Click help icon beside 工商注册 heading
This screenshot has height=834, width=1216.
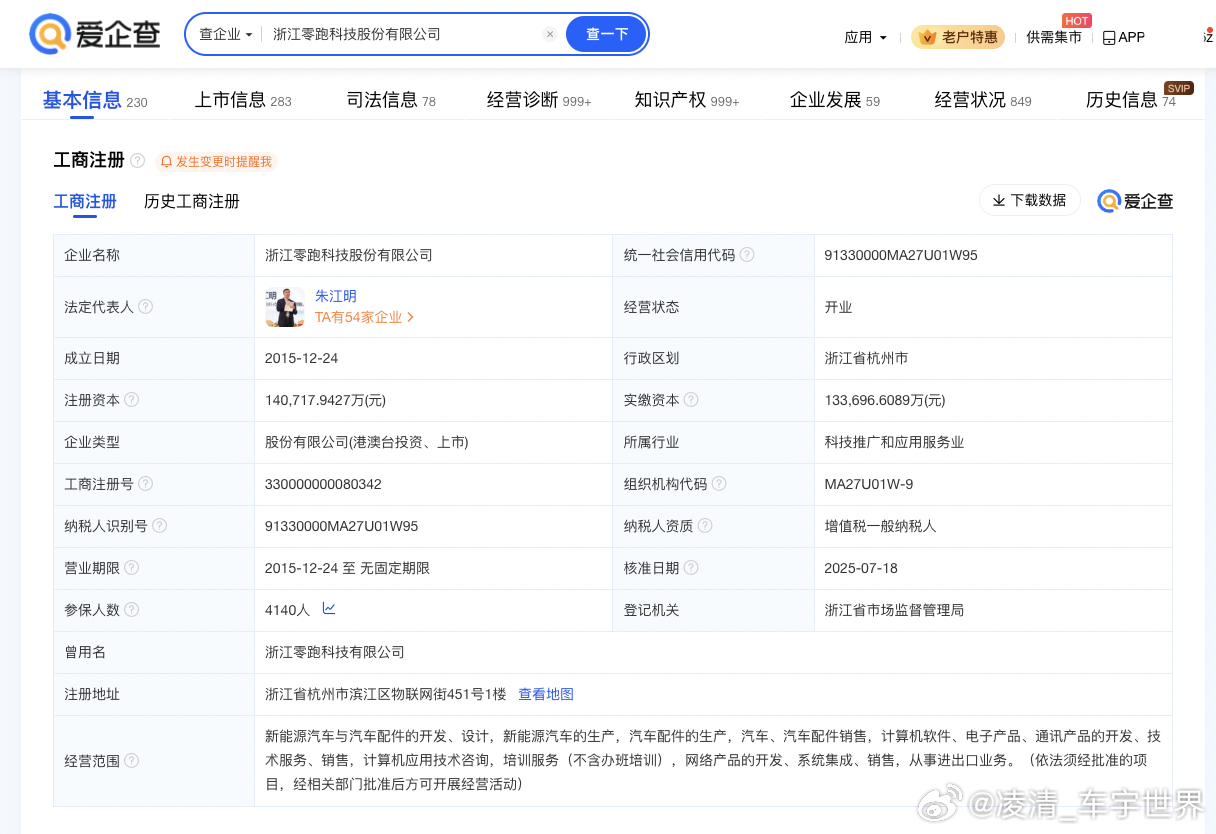click(x=138, y=161)
